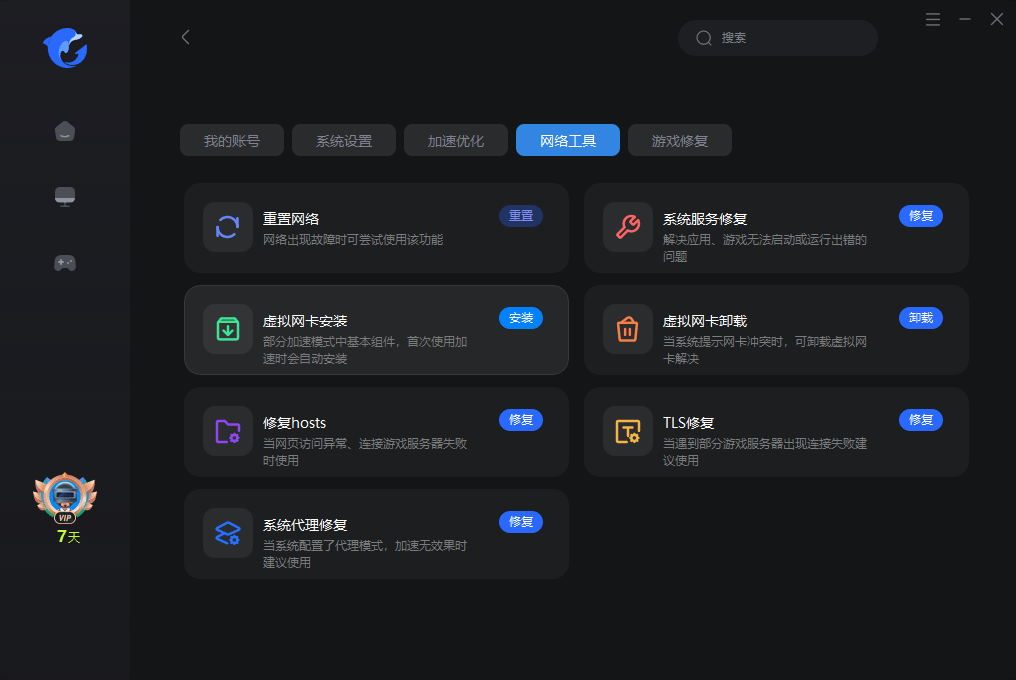Click the 重置网络 refresh icon
The height and width of the screenshot is (680, 1016).
pyautogui.click(x=227, y=227)
